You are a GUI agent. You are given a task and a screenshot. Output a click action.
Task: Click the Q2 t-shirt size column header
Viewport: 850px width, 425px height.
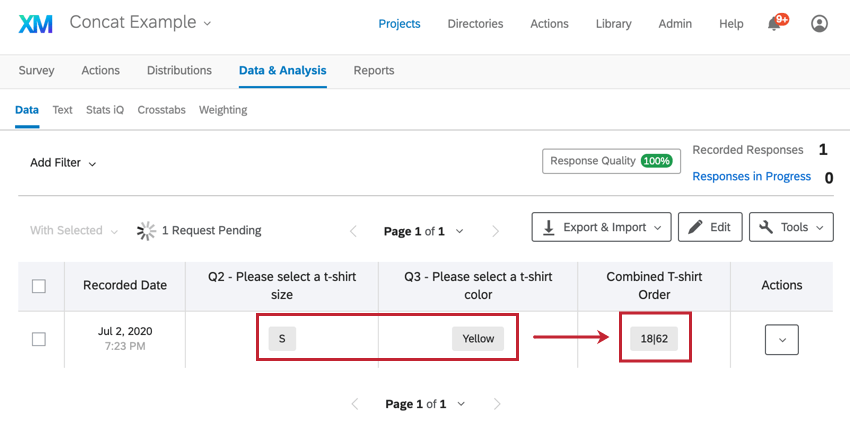(282, 286)
